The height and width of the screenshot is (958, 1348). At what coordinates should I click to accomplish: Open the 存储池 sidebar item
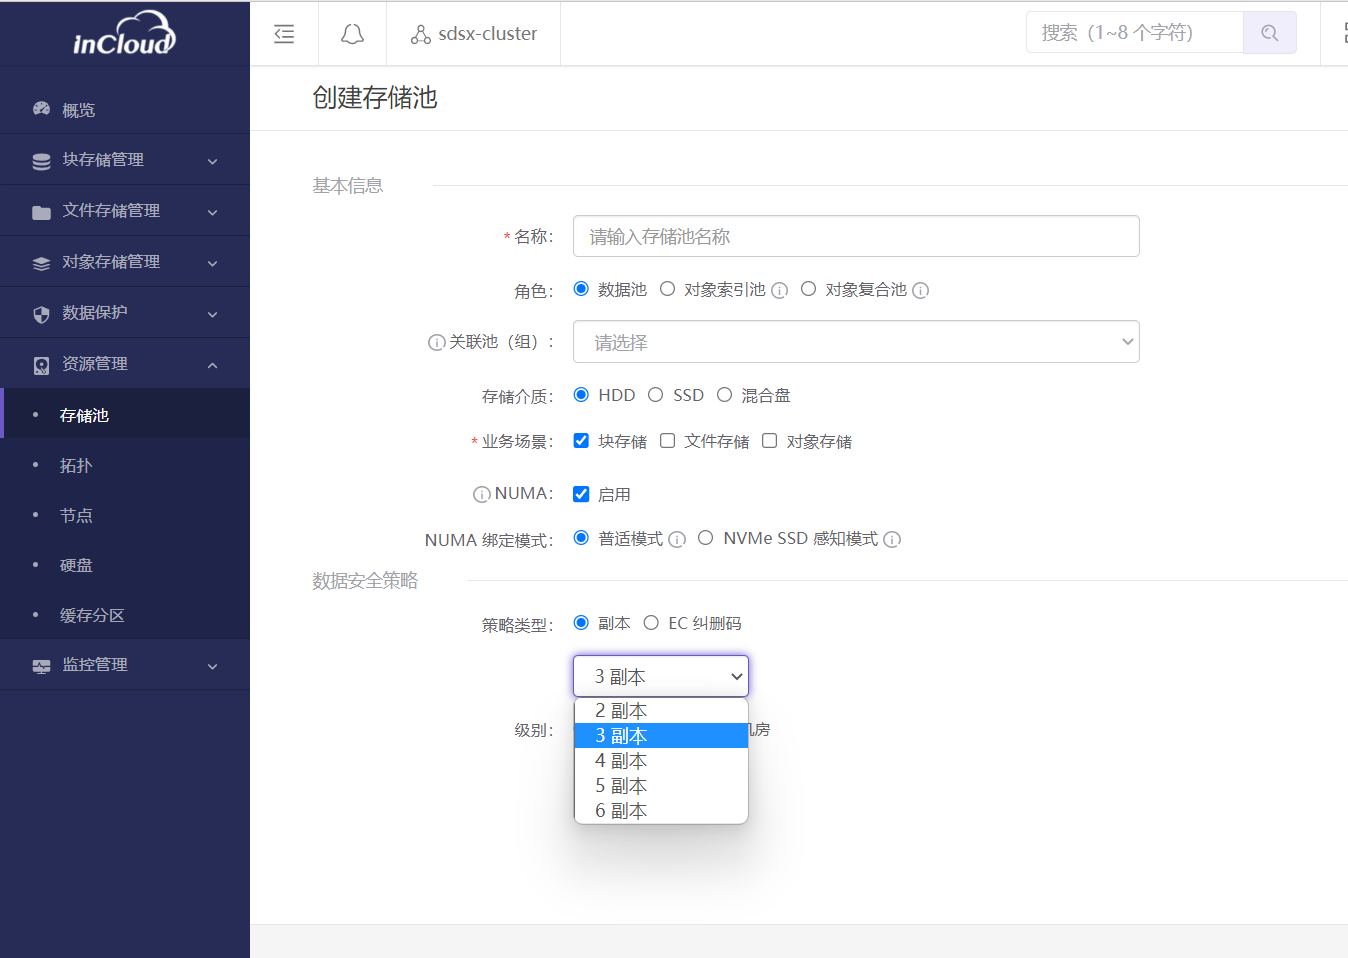(125, 415)
